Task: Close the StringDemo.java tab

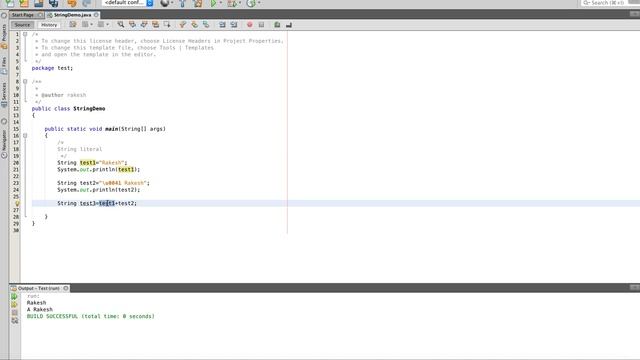Action: coord(96,15)
